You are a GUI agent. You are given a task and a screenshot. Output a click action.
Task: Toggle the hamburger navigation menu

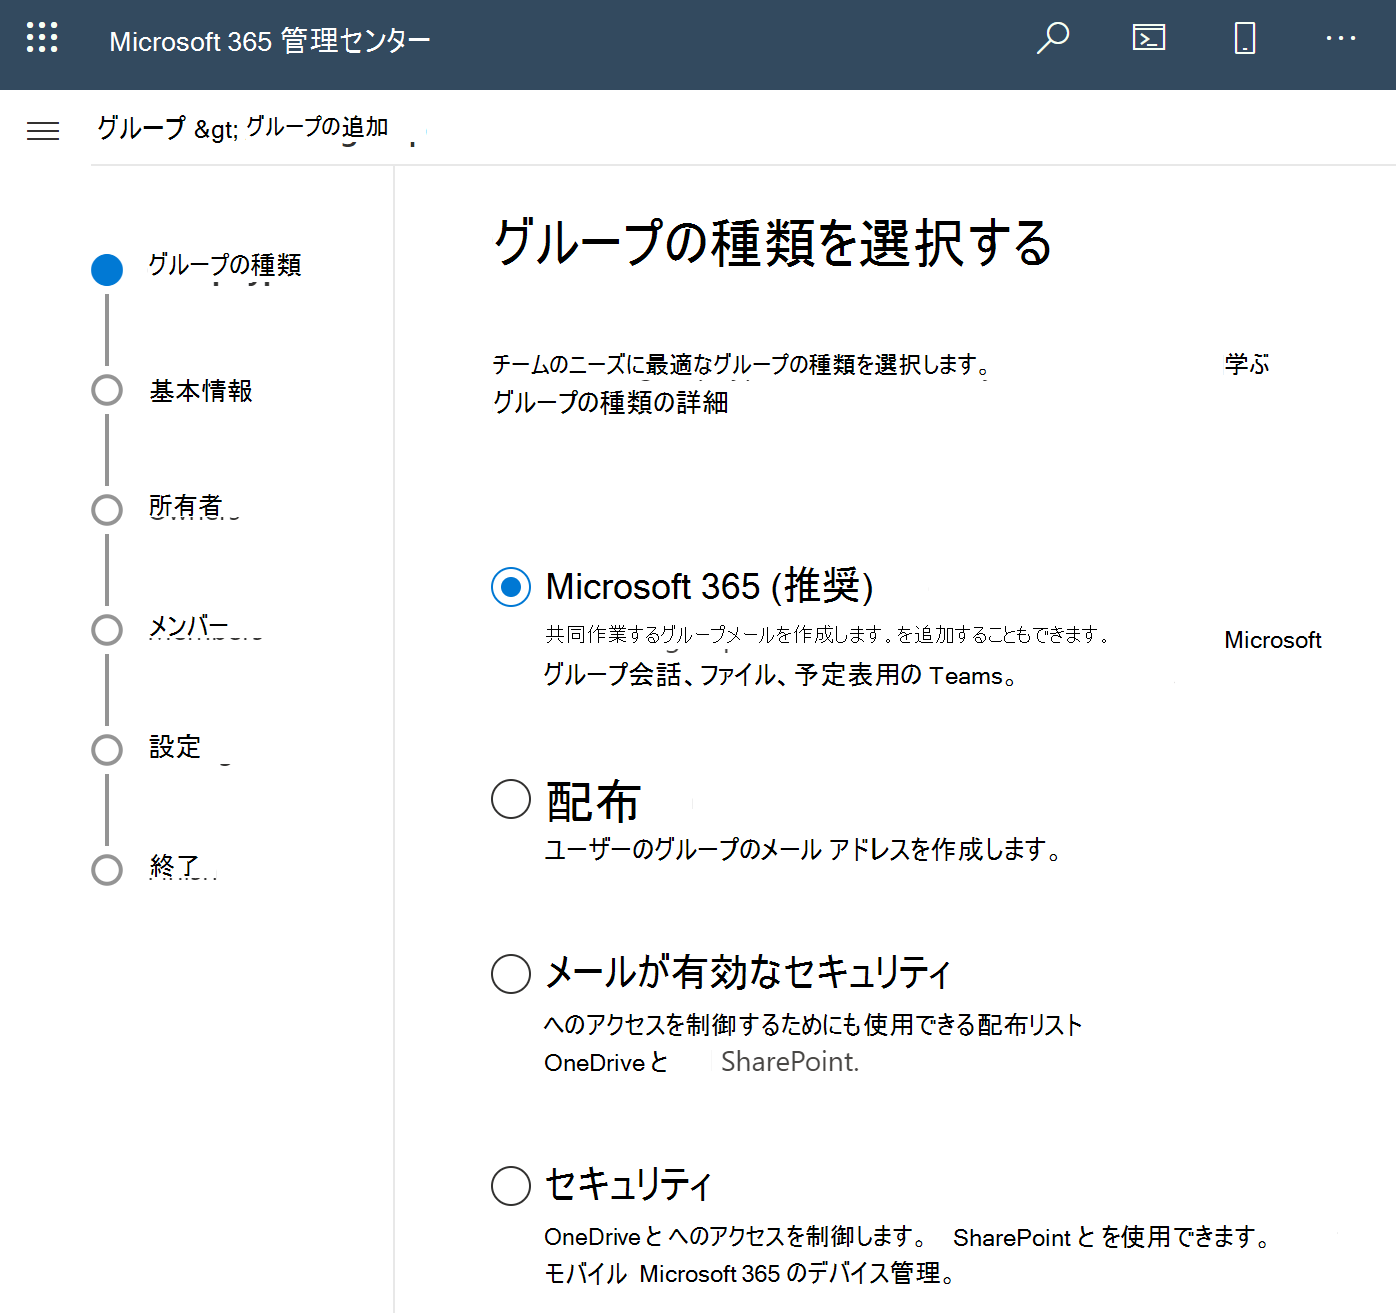pos(43,131)
